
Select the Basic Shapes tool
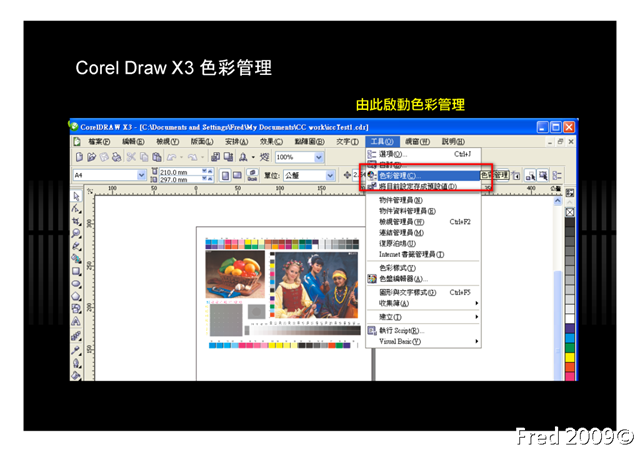pyautogui.click(x=76, y=309)
